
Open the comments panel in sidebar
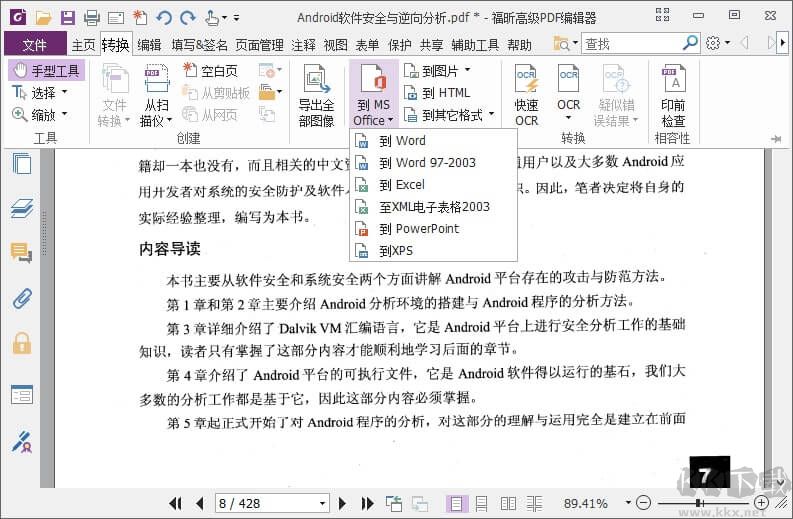click(x=21, y=252)
